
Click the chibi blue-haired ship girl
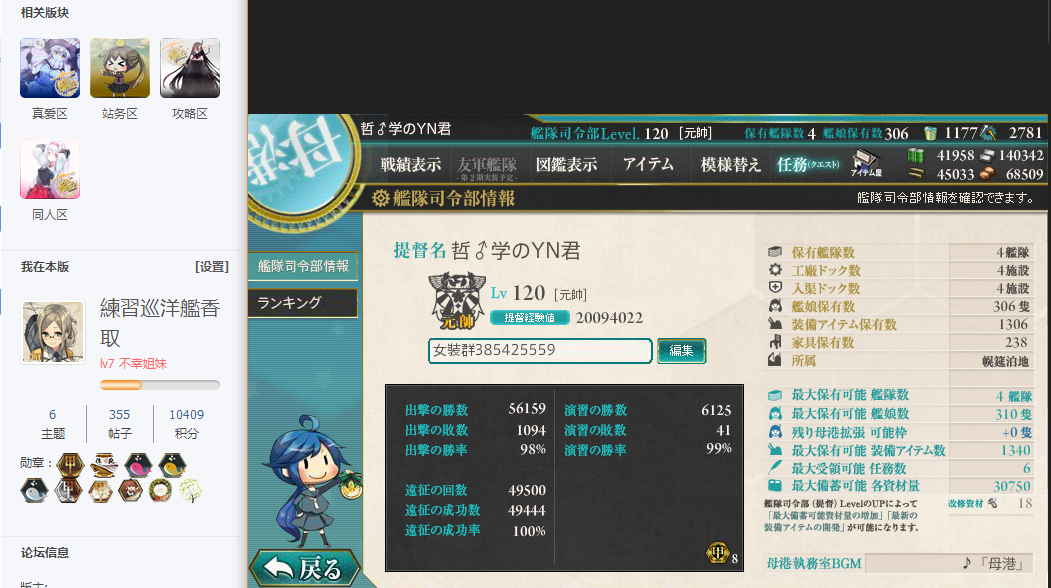click(310, 483)
